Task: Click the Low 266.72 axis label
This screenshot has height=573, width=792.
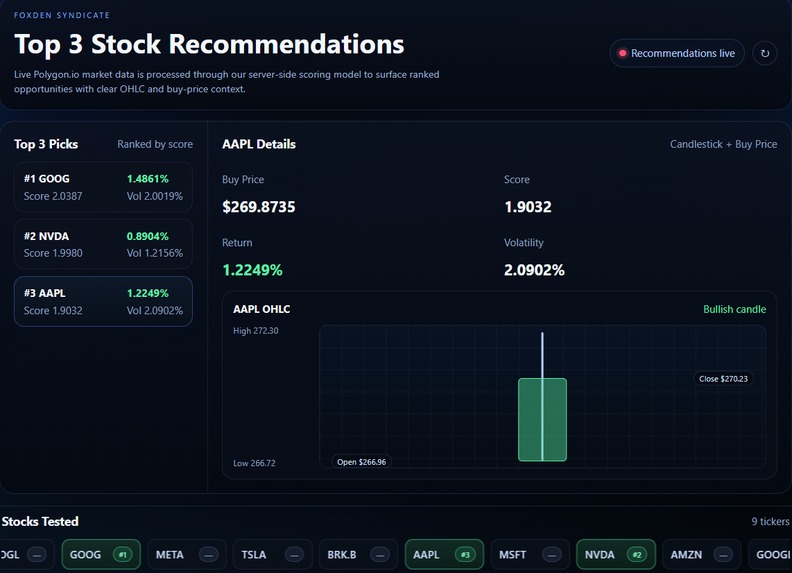Action: [x=254, y=463]
